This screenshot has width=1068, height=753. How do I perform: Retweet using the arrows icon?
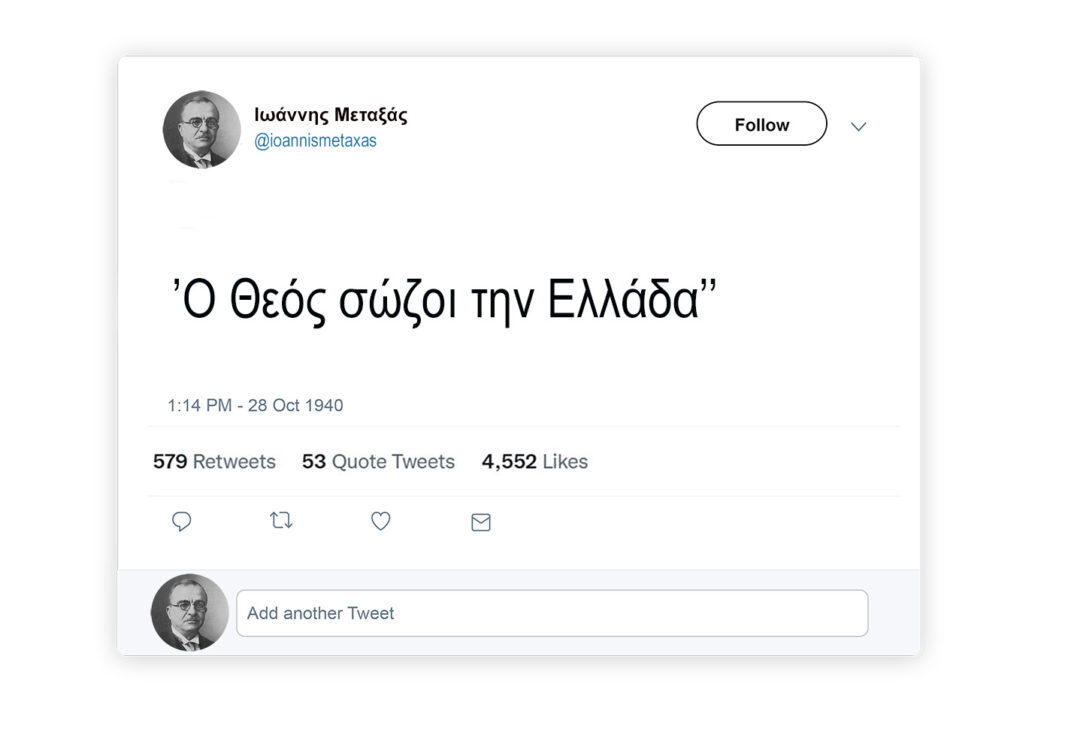click(x=281, y=521)
